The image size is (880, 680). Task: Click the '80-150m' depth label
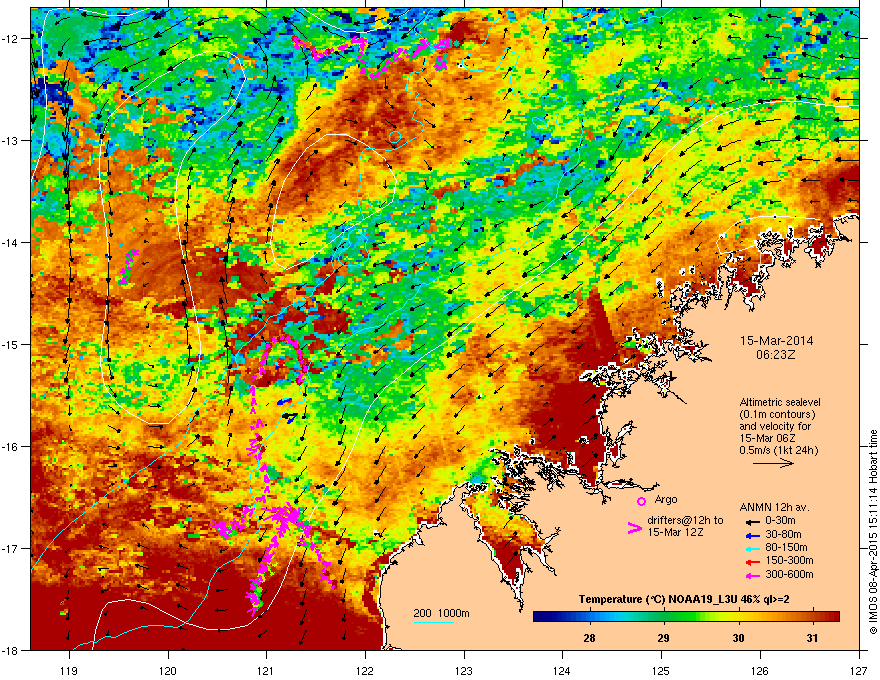(x=786, y=547)
